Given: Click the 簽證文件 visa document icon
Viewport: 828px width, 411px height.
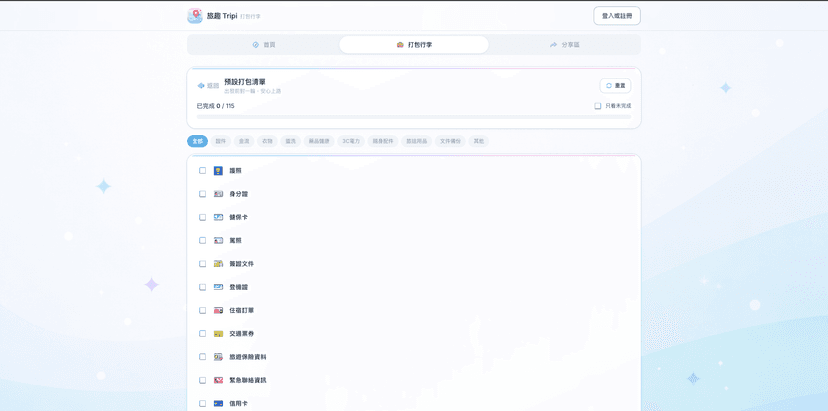Looking at the screenshot, I should click(218, 264).
